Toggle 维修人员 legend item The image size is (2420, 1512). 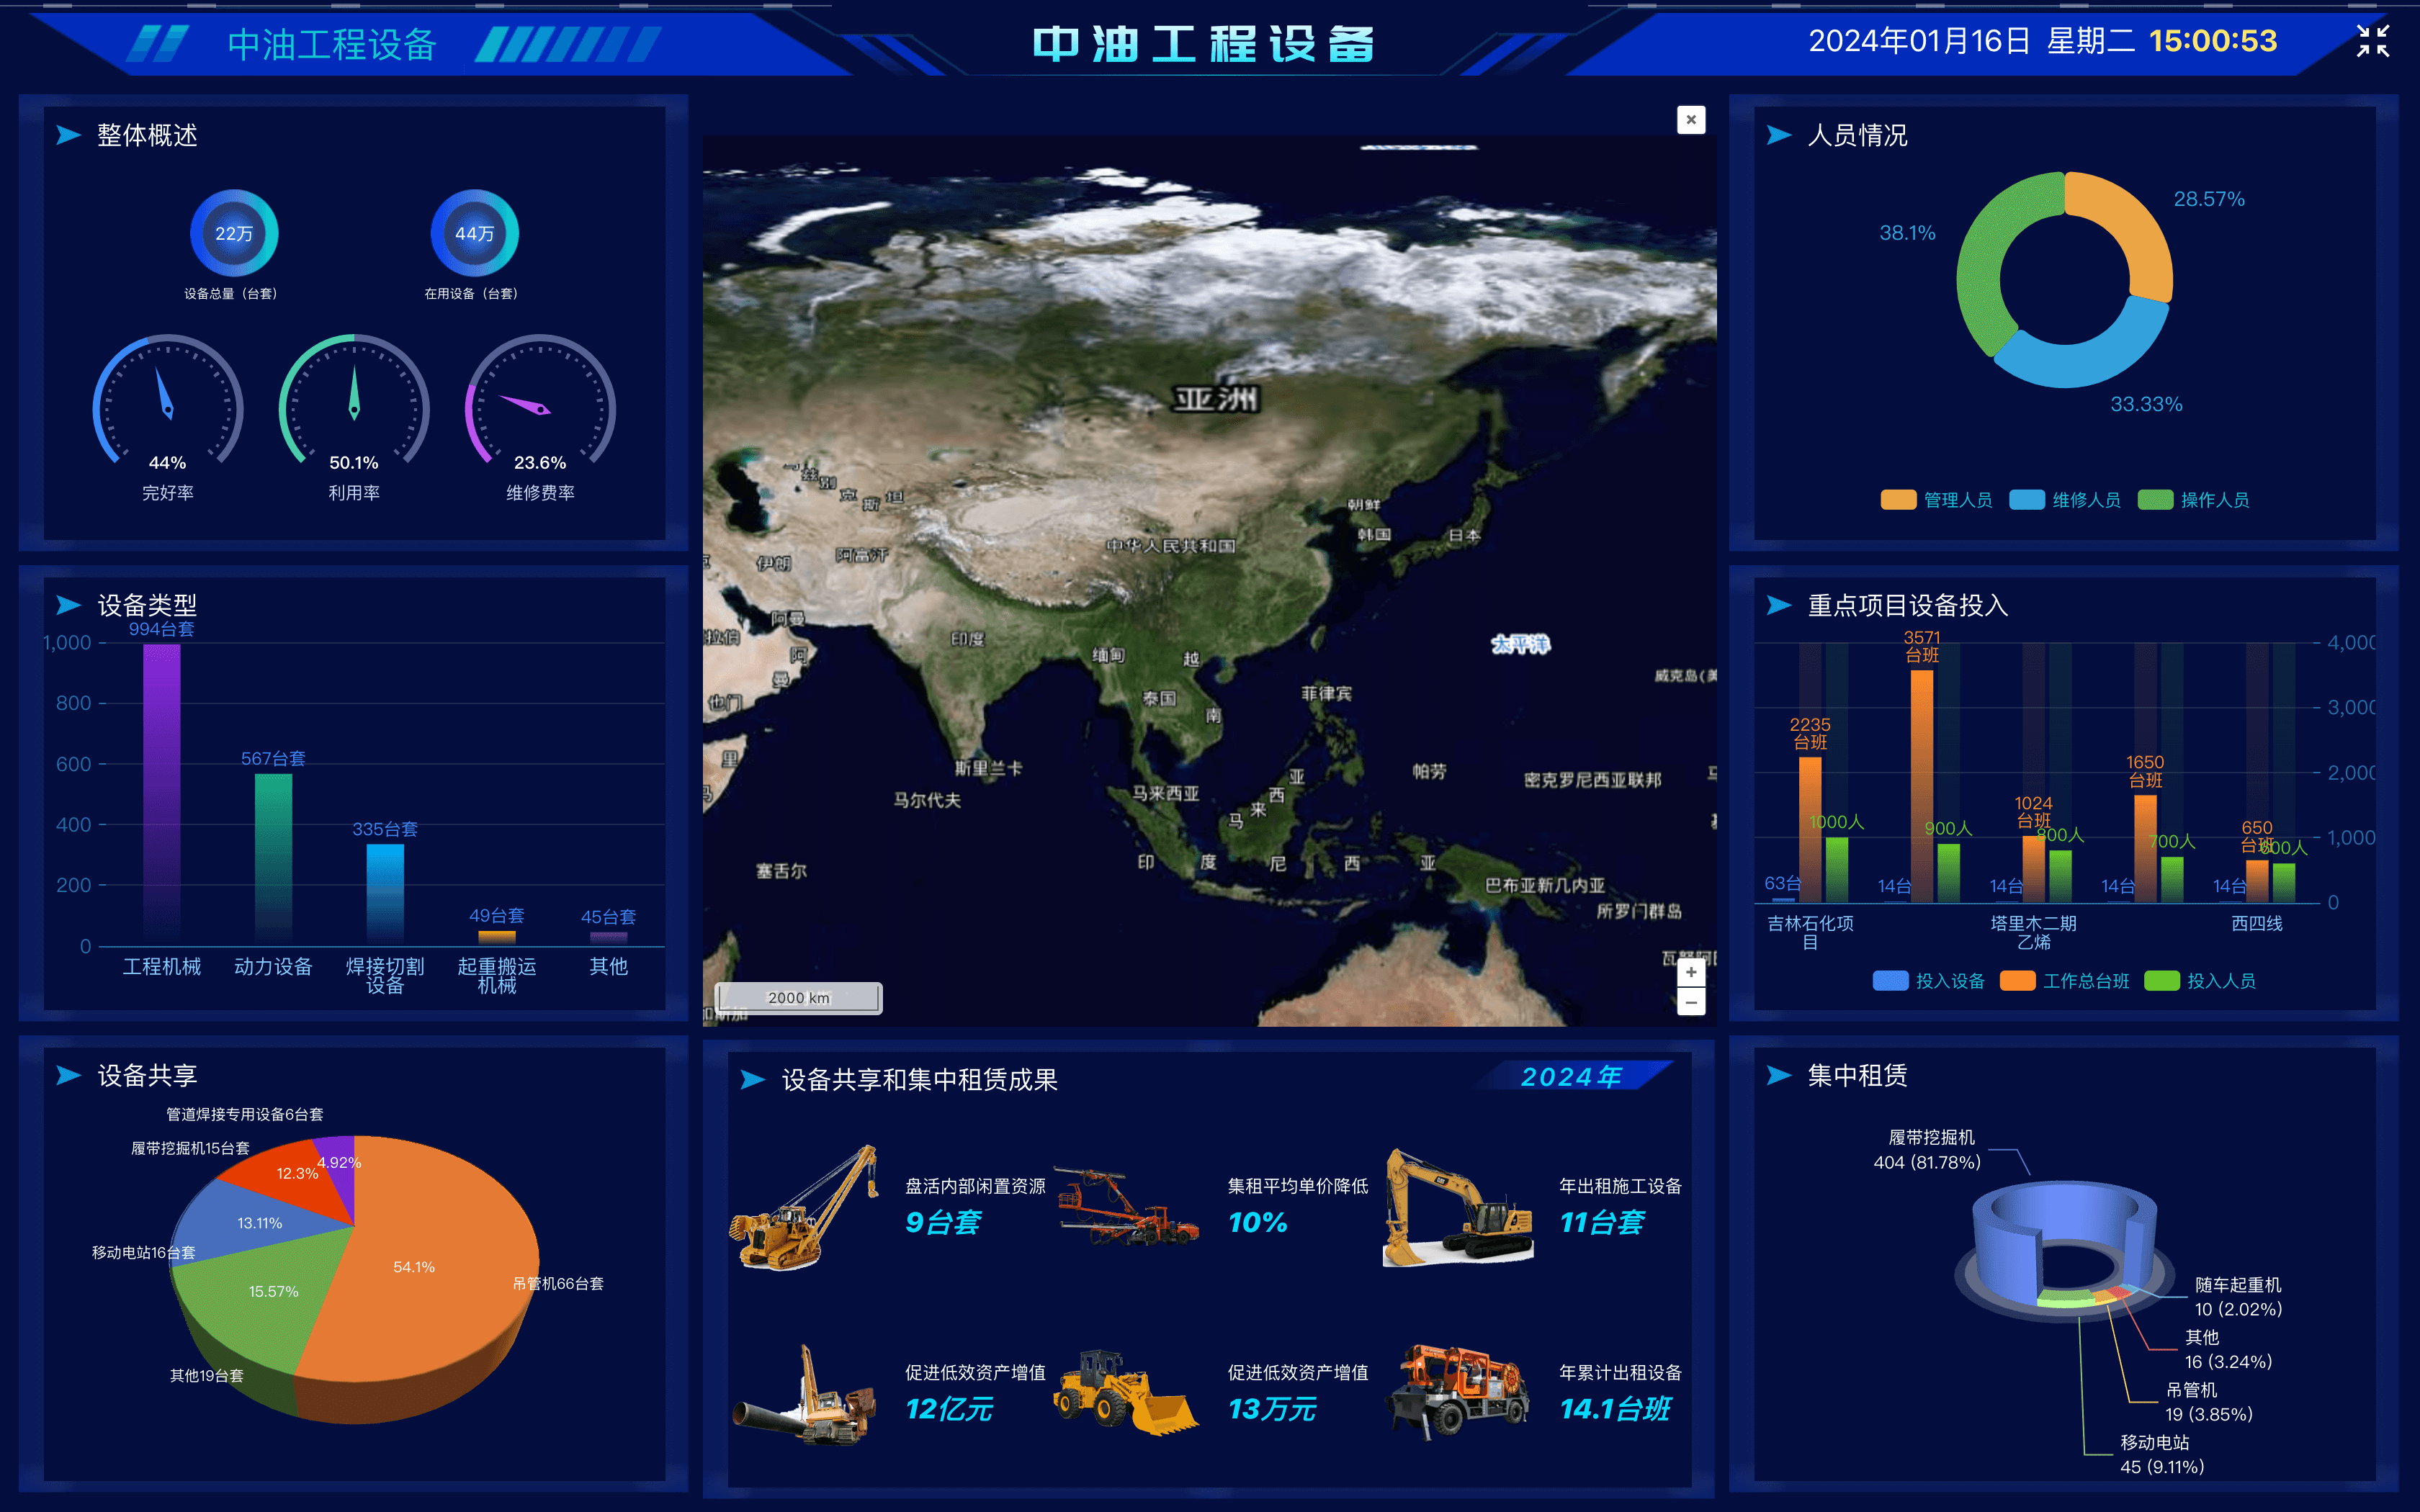[x=2065, y=500]
